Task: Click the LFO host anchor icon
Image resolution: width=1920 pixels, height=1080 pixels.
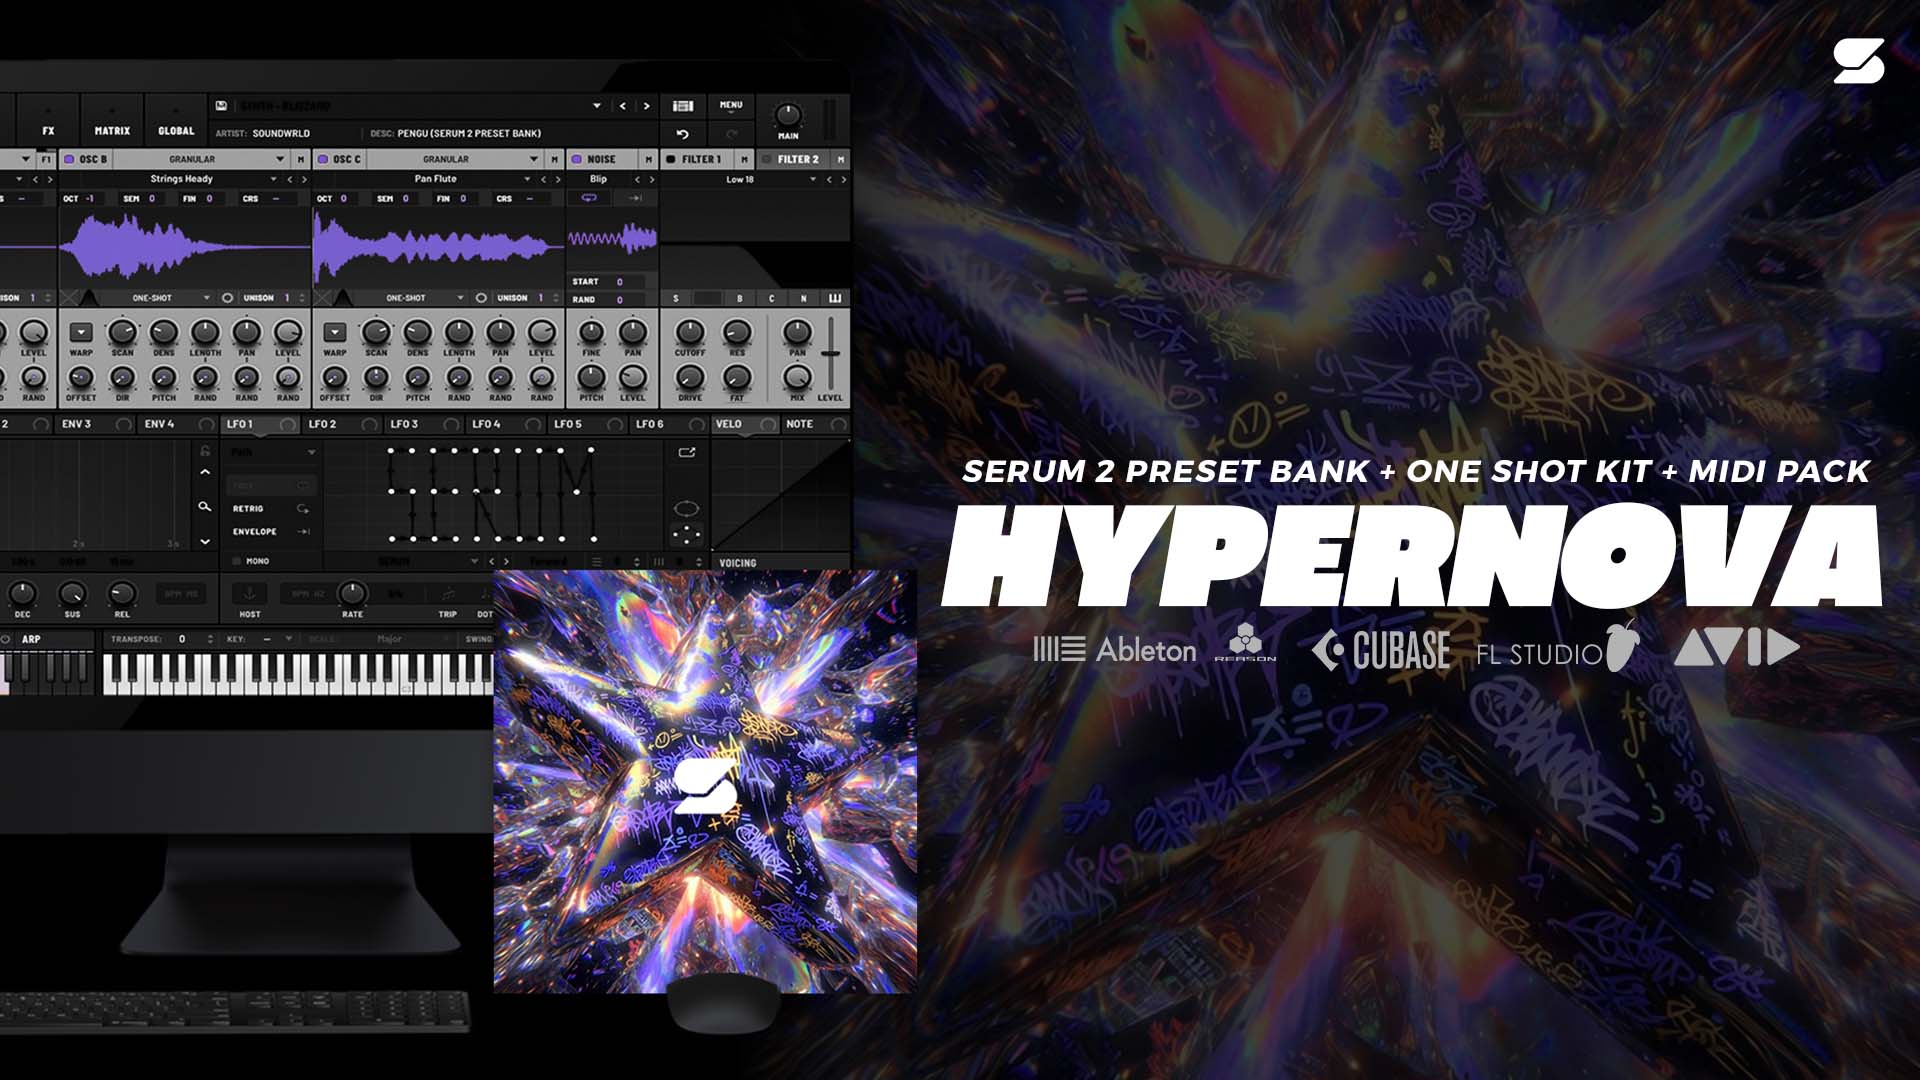Action: pyautogui.click(x=250, y=593)
